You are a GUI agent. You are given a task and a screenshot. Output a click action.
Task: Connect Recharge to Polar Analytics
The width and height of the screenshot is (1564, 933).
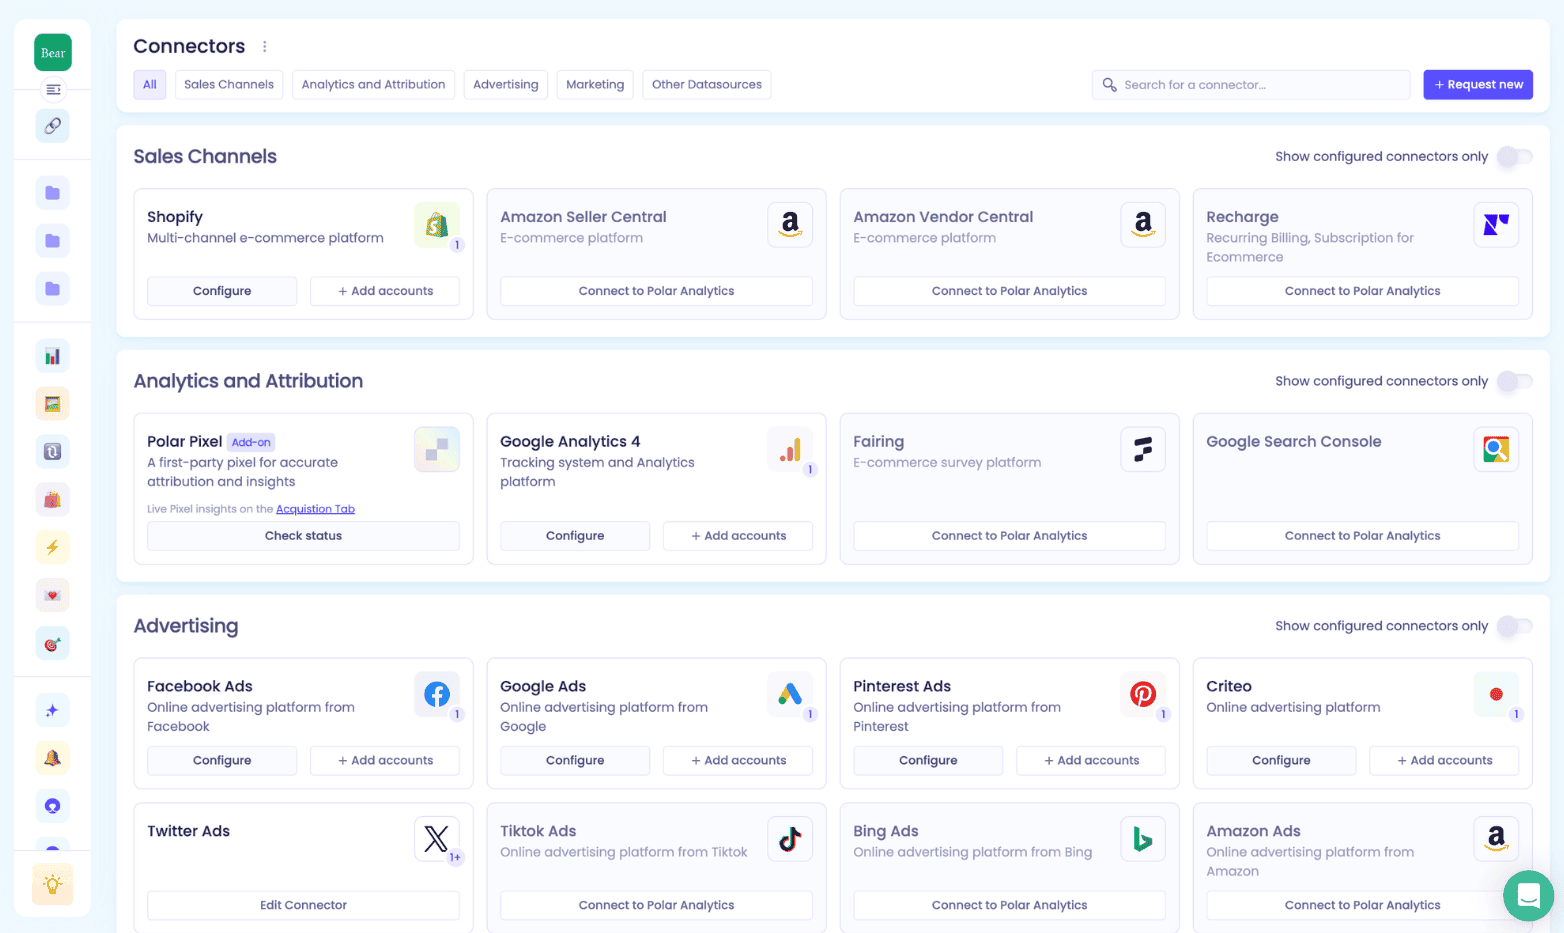pyautogui.click(x=1362, y=291)
